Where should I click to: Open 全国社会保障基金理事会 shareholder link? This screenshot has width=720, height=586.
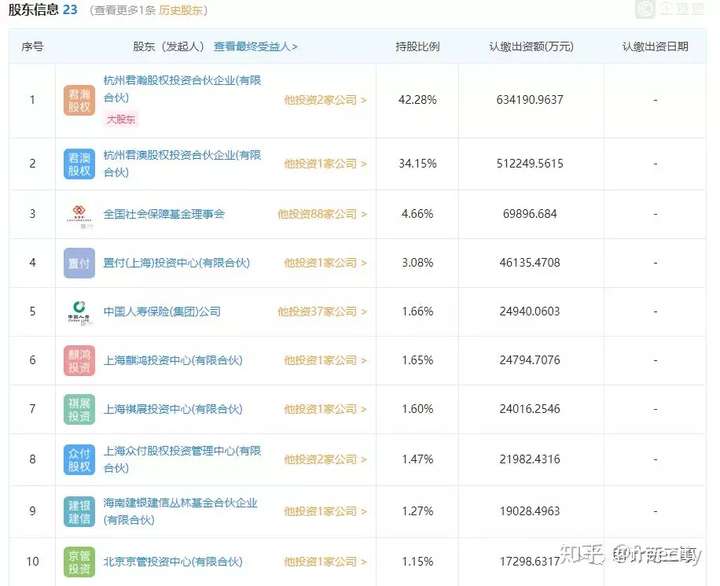click(x=164, y=214)
